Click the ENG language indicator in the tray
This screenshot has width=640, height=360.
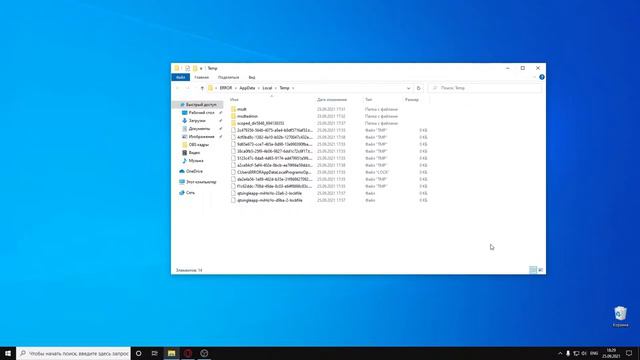(594, 353)
